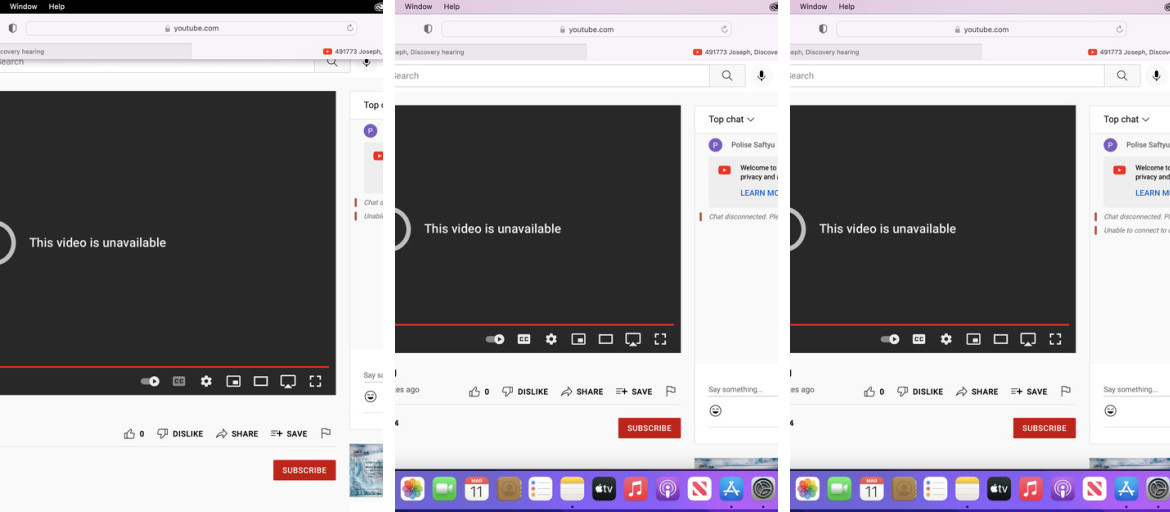The height and width of the screenshot is (512, 1170).
Task: Open the video settings gear
Action: click(x=551, y=339)
